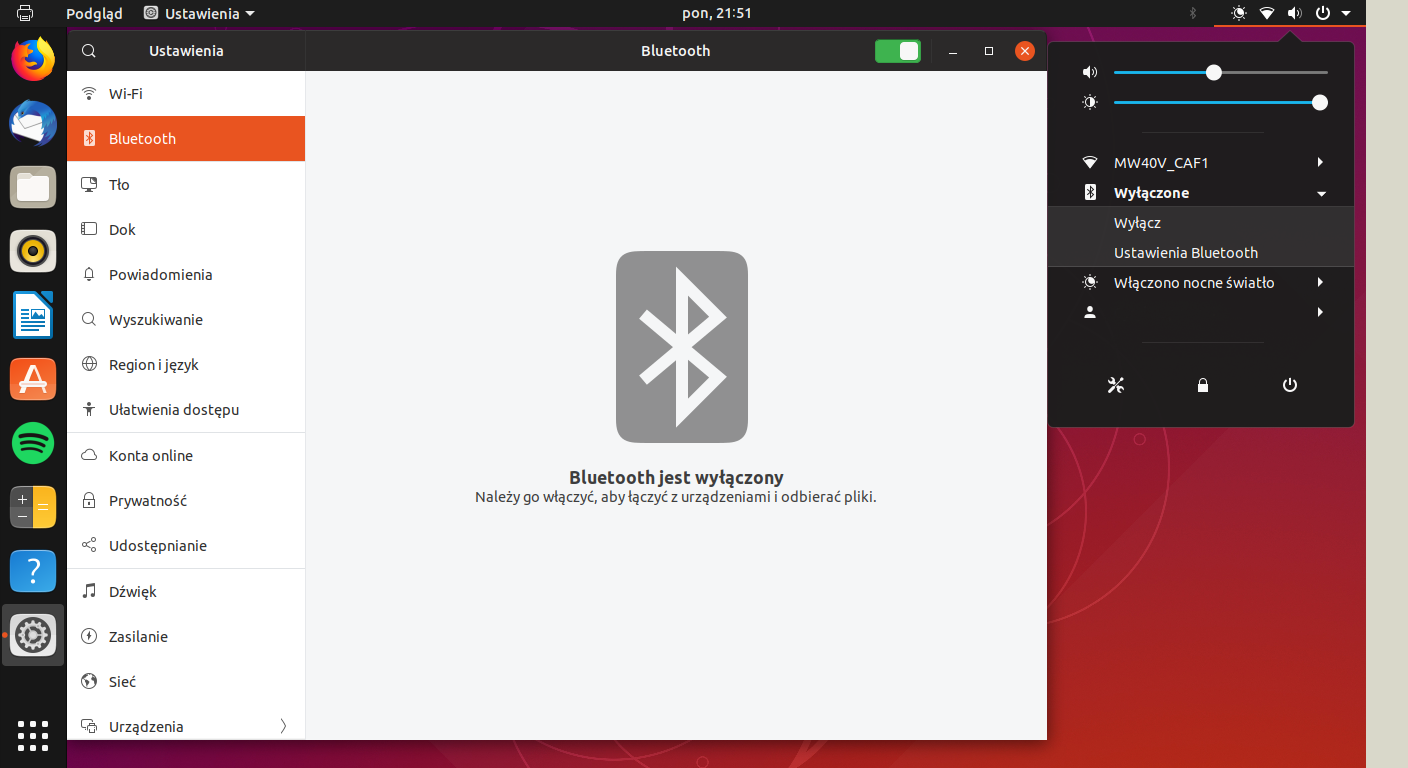Click the search icon in Settings header
This screenshot has width=1408, height=768.
tap(89, 51)
